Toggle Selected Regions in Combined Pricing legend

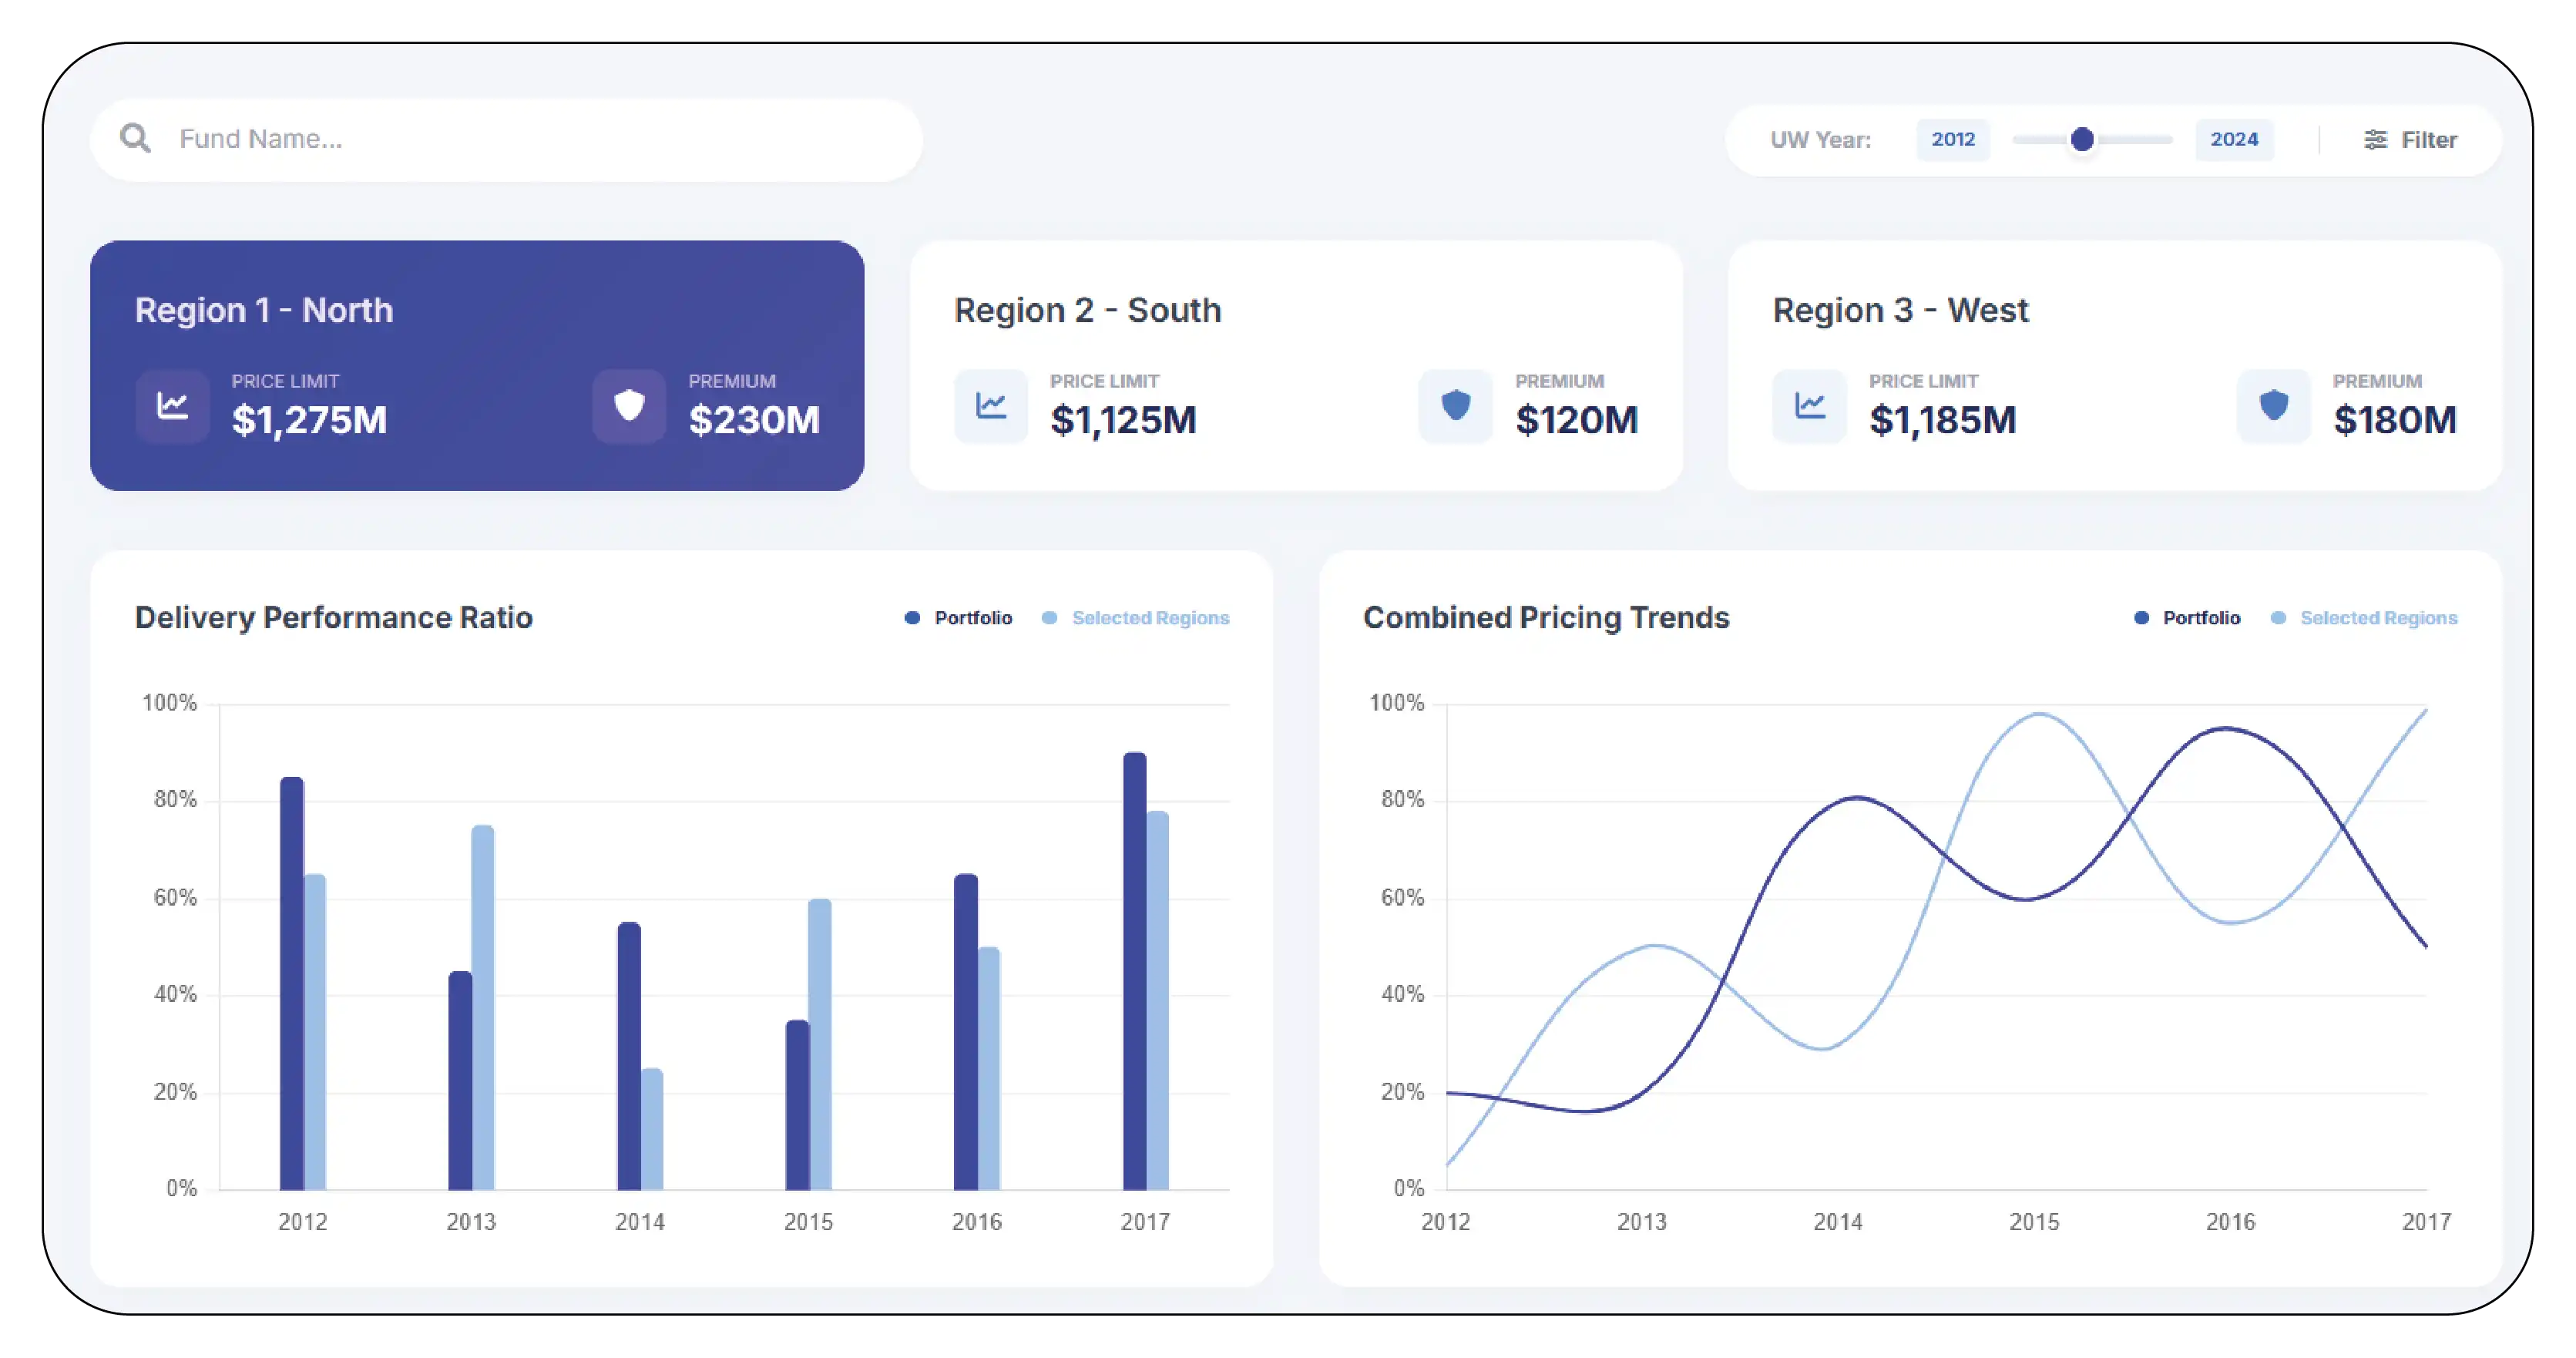(2364, 618)
